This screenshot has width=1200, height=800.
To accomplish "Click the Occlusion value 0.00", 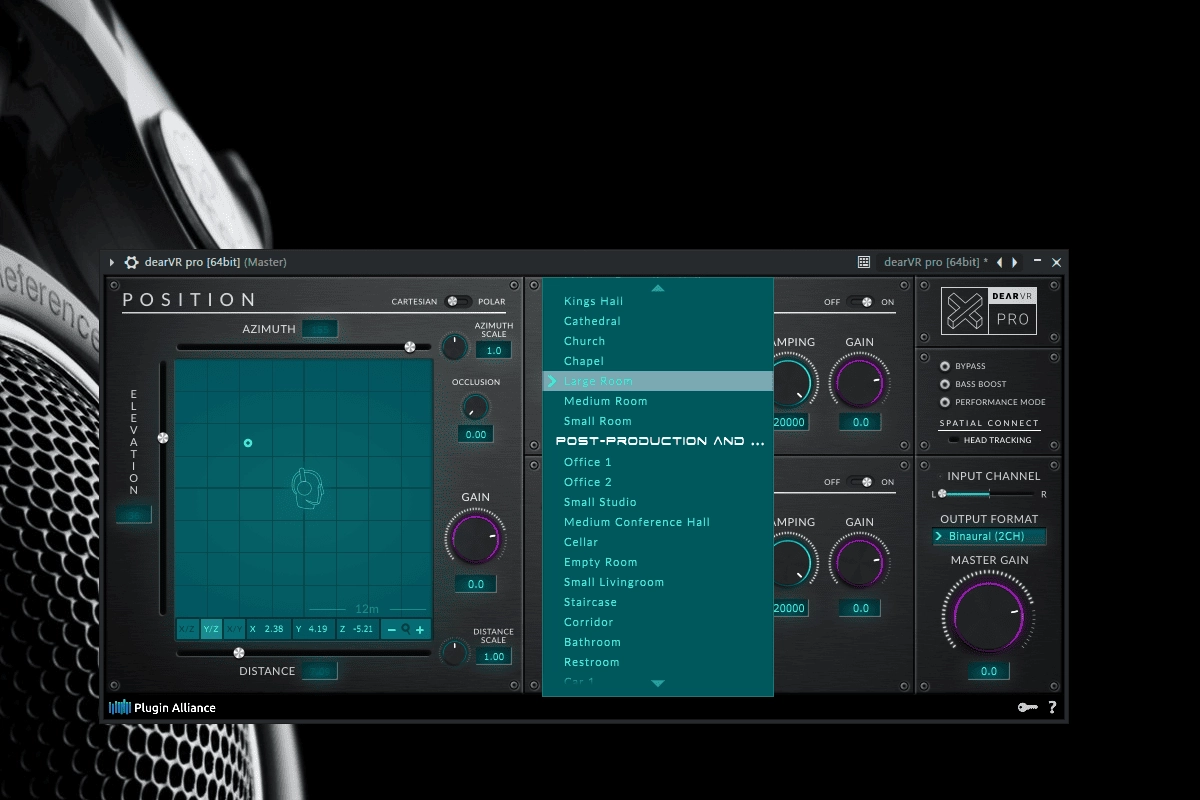I will pos(475,434).
